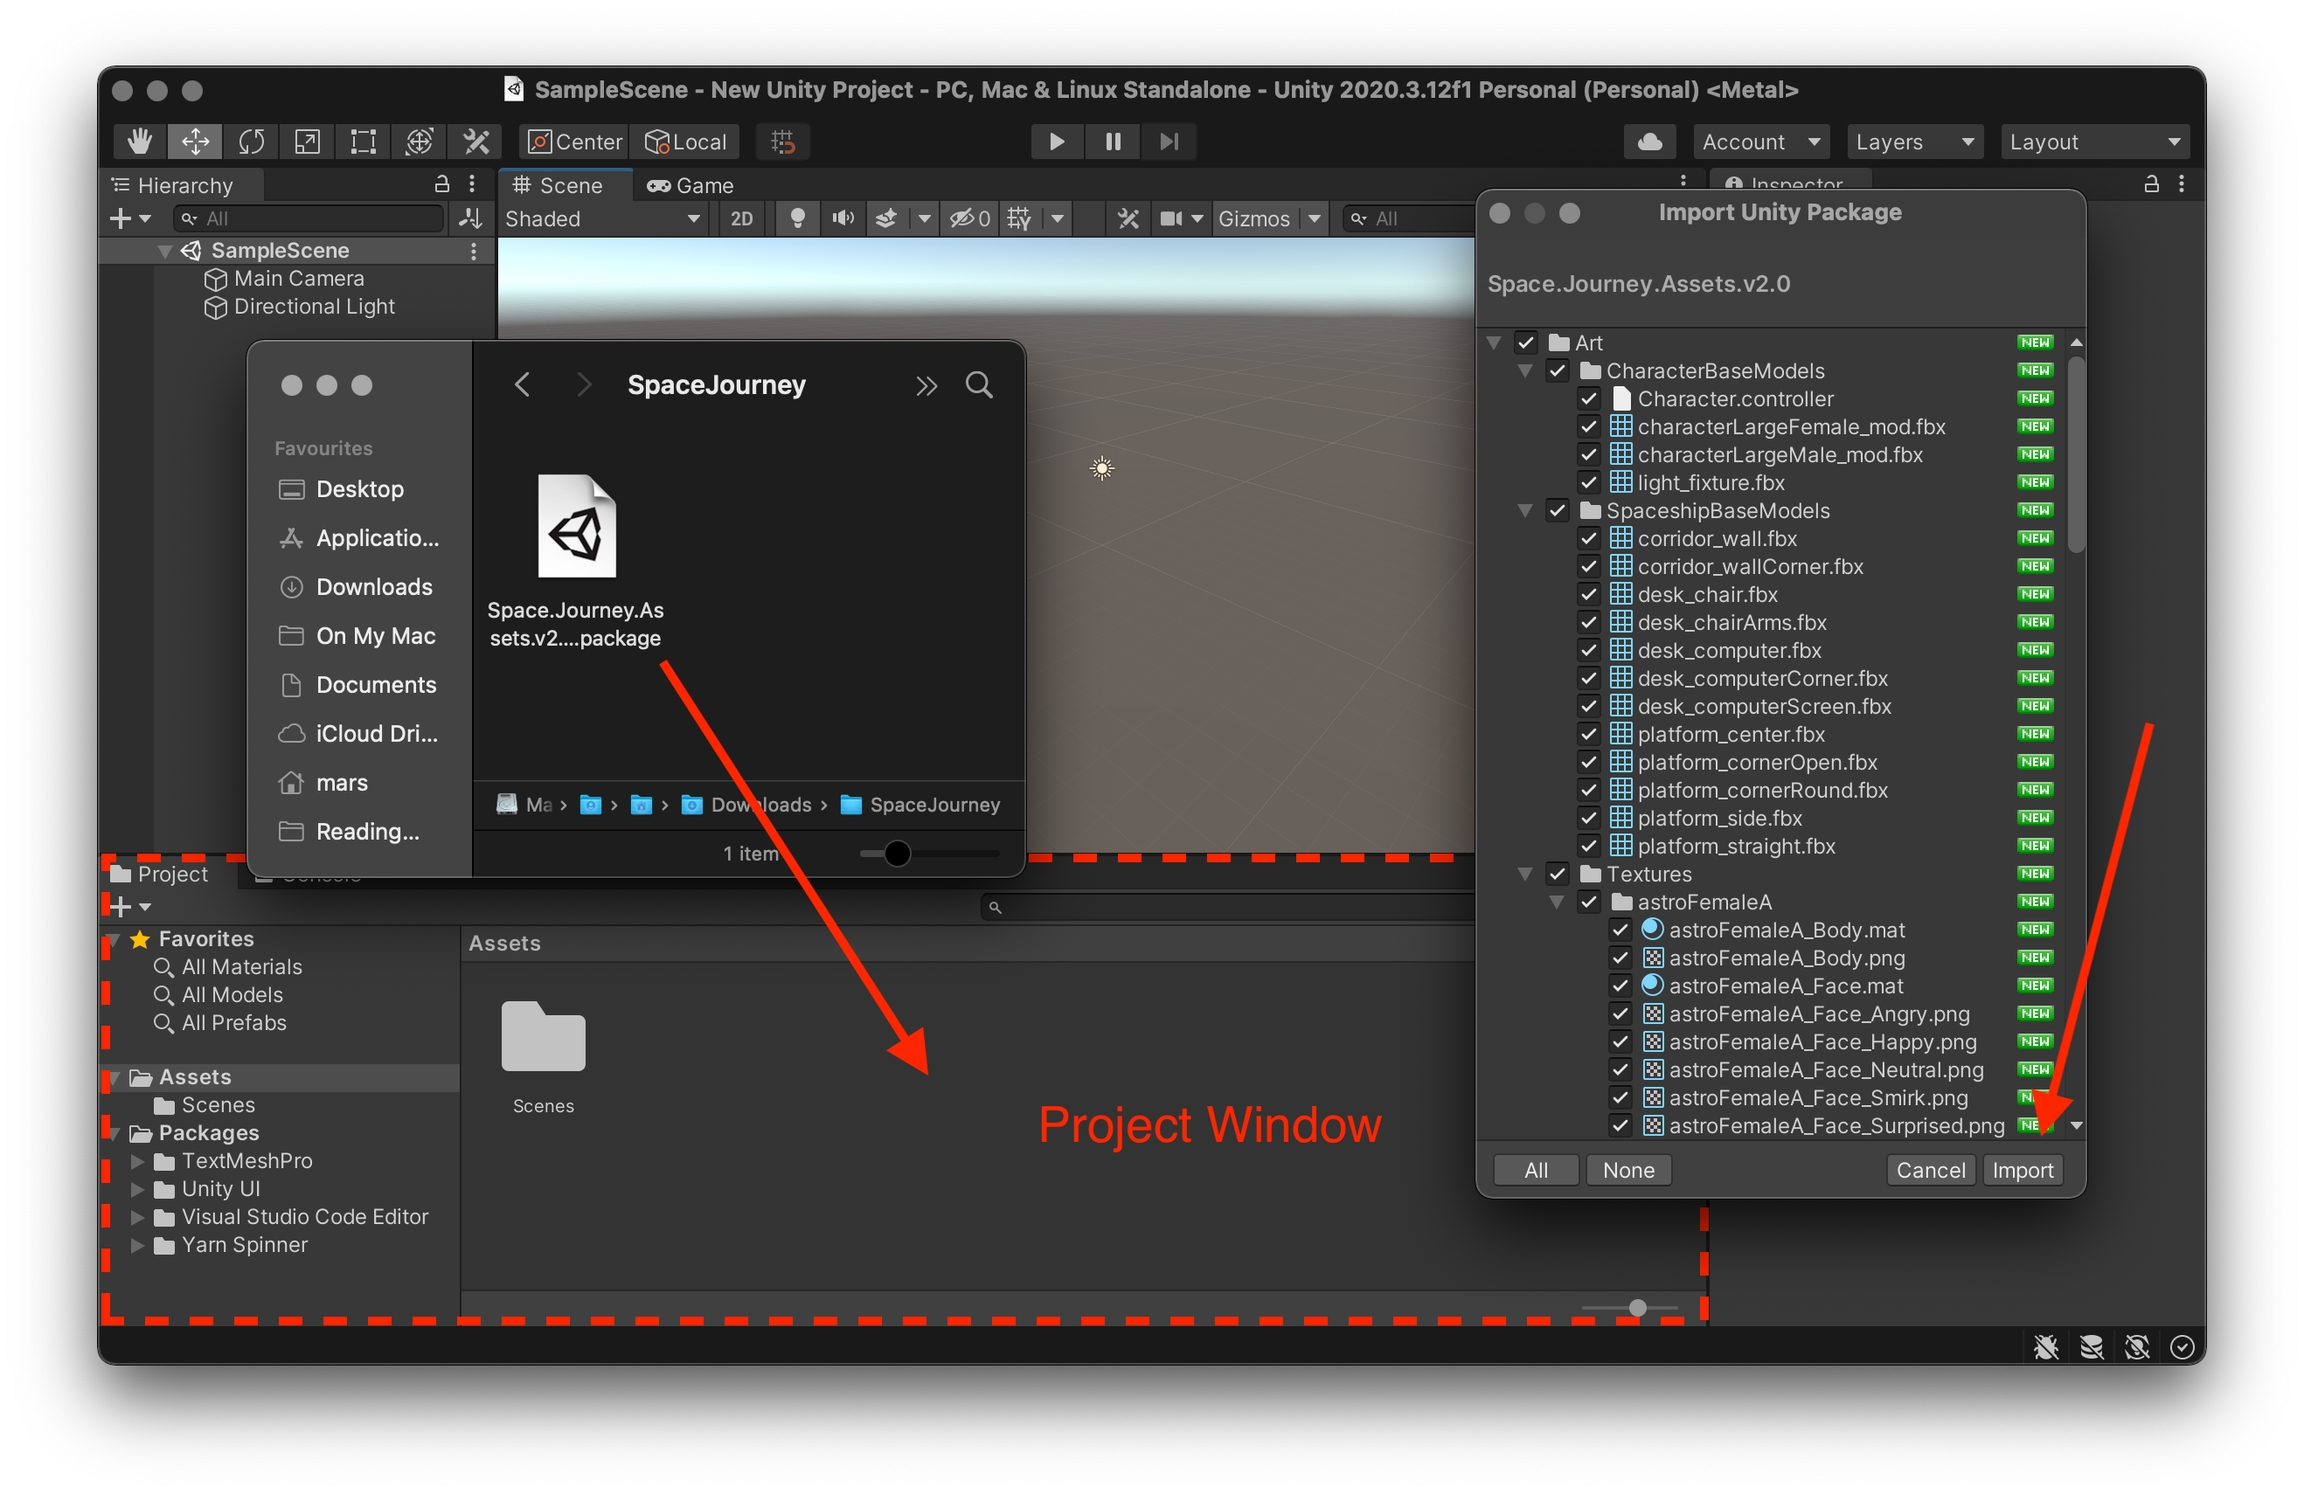Collapse the SpaceshipBaseModels folder tree
This screenshot has width=2304, height=1494.
(1525, 511)
